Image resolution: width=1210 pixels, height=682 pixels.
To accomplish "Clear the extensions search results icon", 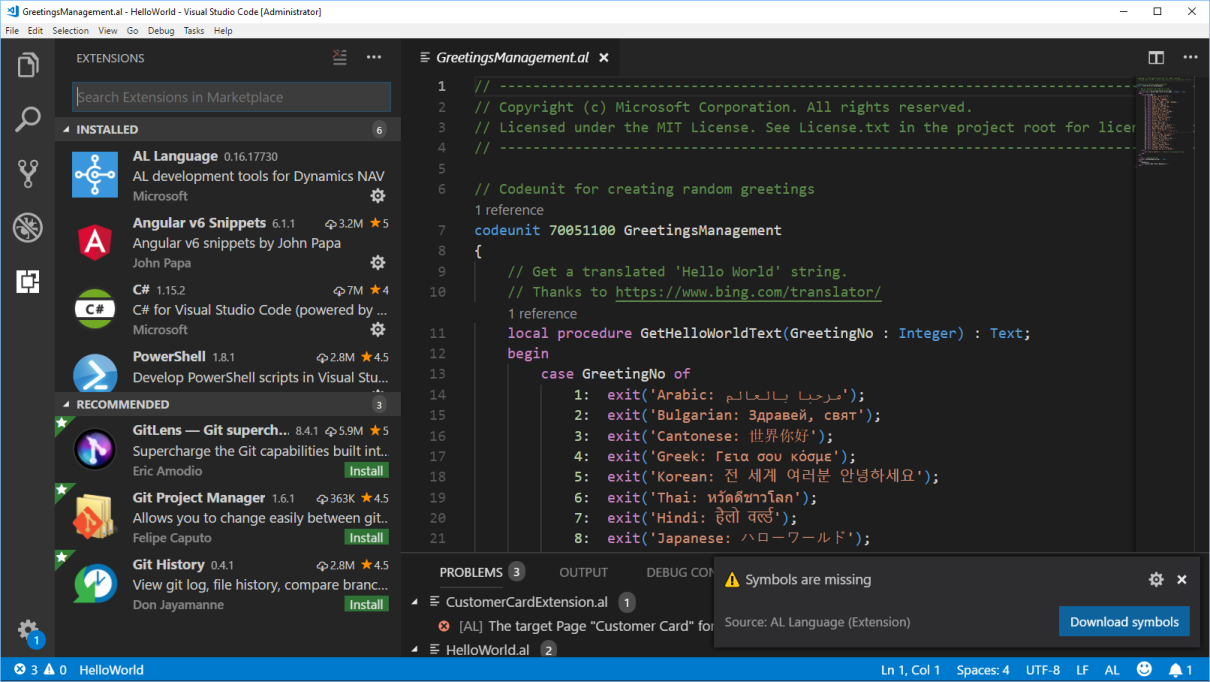I will coord(340,58).
